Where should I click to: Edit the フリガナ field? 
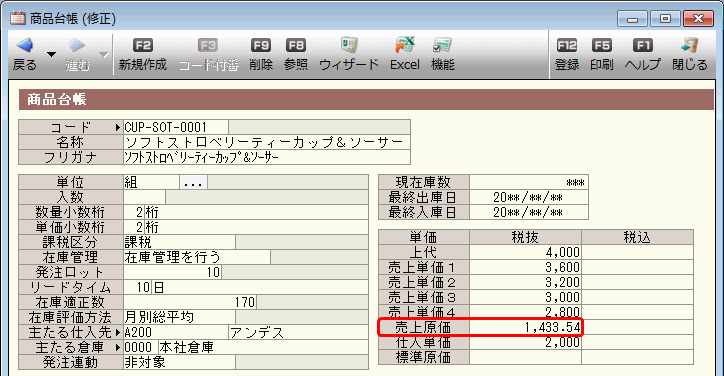[266, 157]
